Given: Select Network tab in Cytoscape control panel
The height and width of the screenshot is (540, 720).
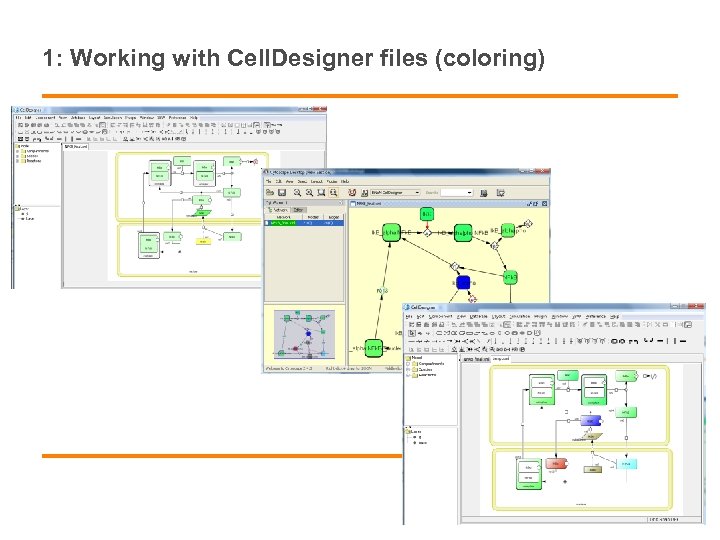Looking at the screenshot, I should coord(277,210).
